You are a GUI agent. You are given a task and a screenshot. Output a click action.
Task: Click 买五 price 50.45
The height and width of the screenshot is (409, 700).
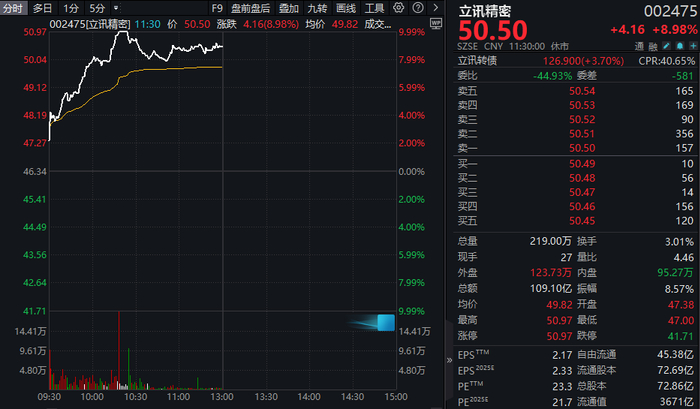click(x=582, y=221)
